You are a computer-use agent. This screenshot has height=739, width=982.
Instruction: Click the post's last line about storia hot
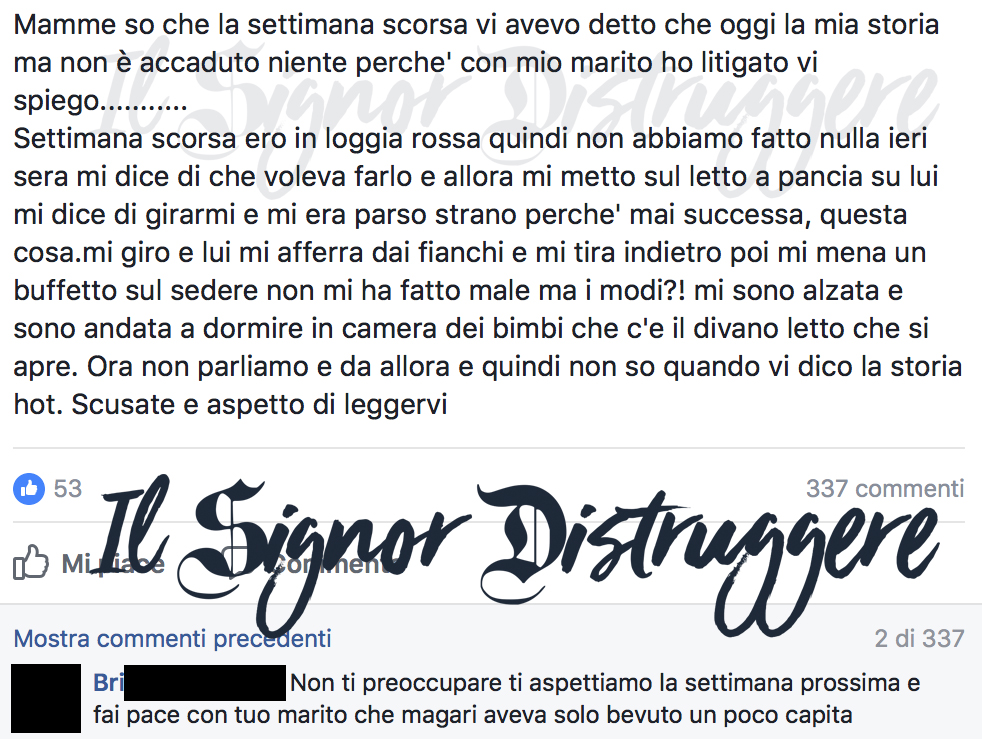pos(230,405)
